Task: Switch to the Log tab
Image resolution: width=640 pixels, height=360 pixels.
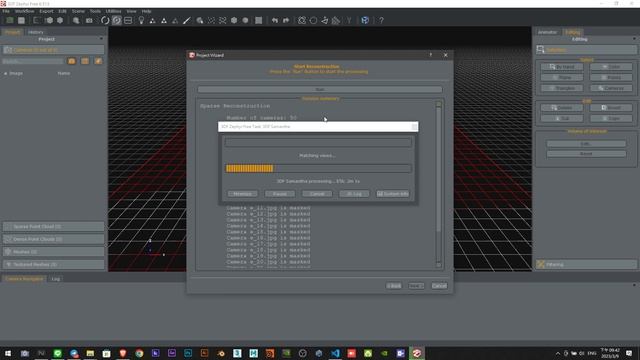Action: (x=56, y=279)
